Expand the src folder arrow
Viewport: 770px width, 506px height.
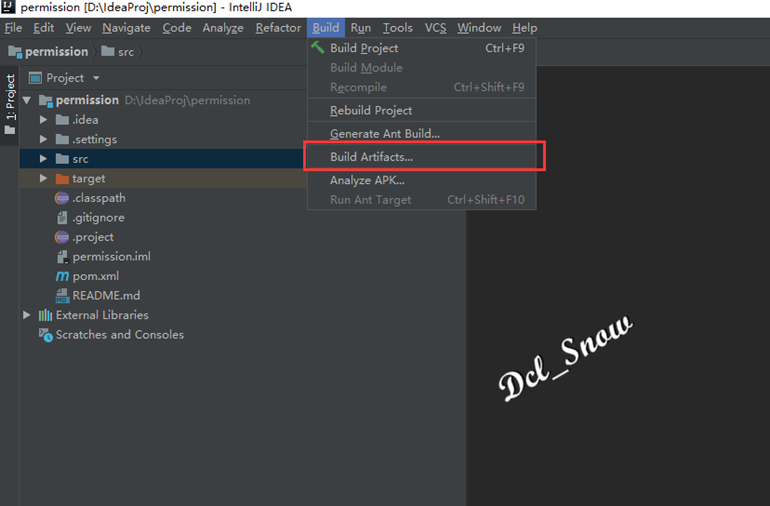[x=43, y=159]
